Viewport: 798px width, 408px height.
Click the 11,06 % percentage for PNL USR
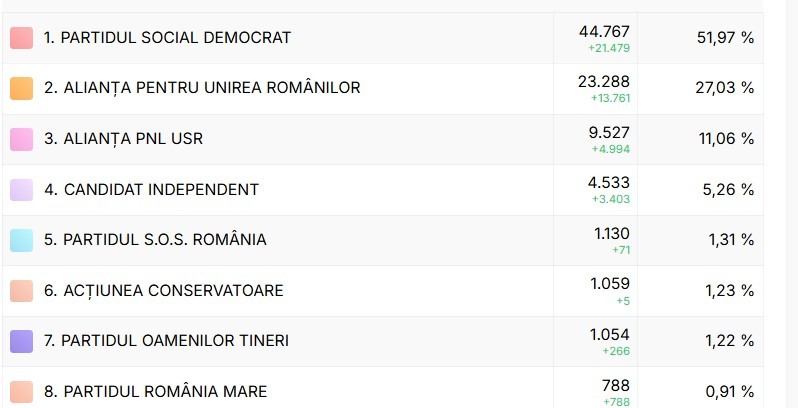point(725,139)
